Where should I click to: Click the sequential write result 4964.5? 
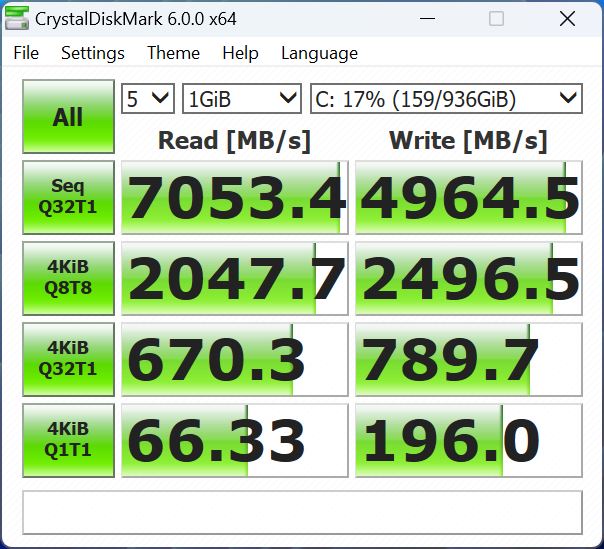point(468,198)
